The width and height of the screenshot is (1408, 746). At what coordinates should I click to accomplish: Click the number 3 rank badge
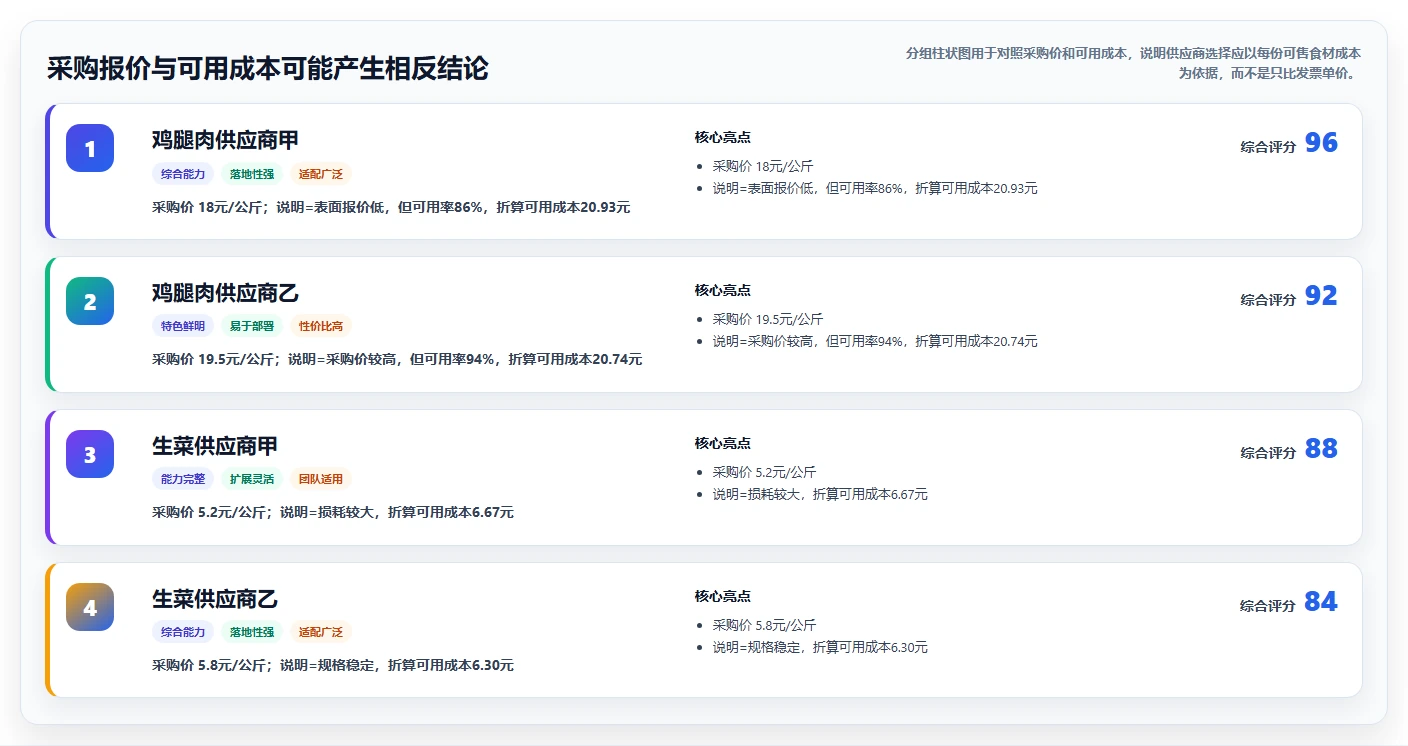(90, 454)
